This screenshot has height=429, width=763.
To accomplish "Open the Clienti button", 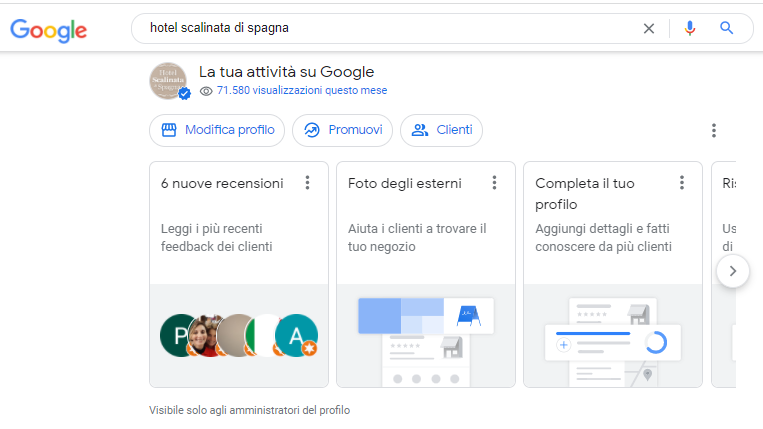I will (x=441, y=130).
